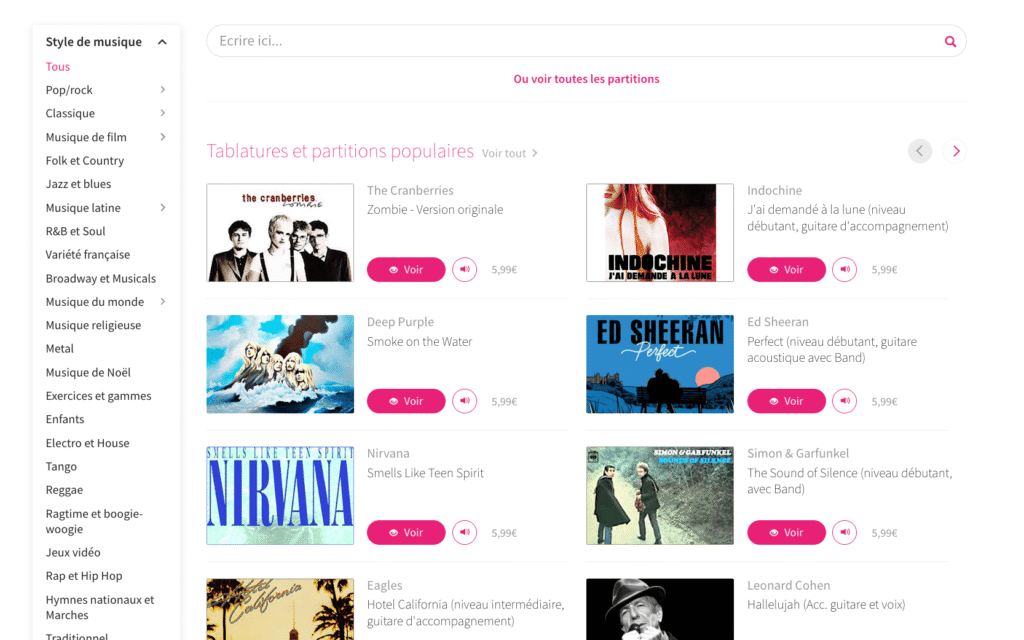The width and height of the screenshot is (1024, 640).
Task: Play the audio preview for The Sound of Silence
Action: (844, 532)
